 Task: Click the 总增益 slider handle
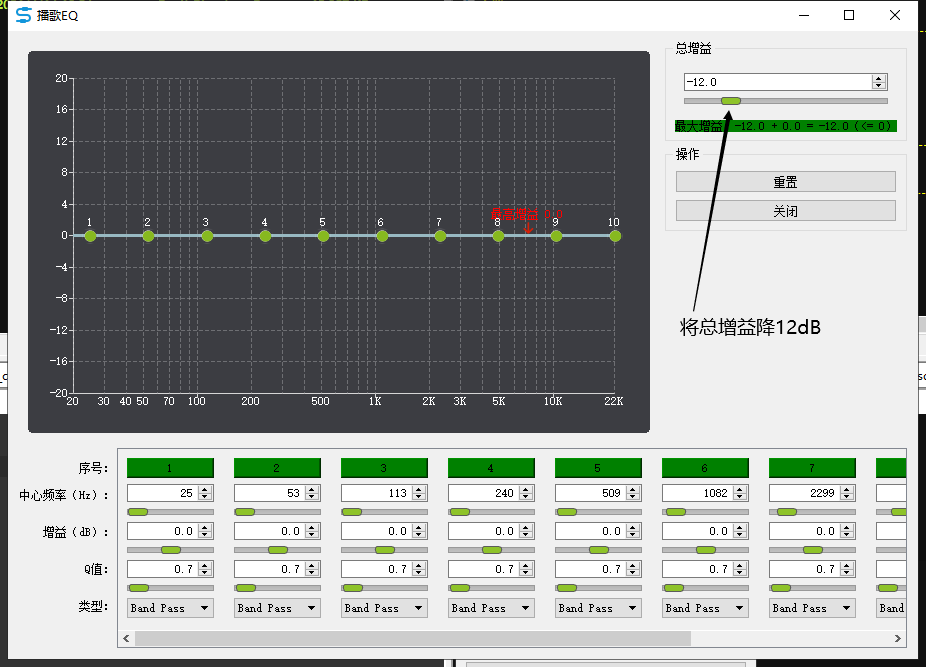(731, 101)
